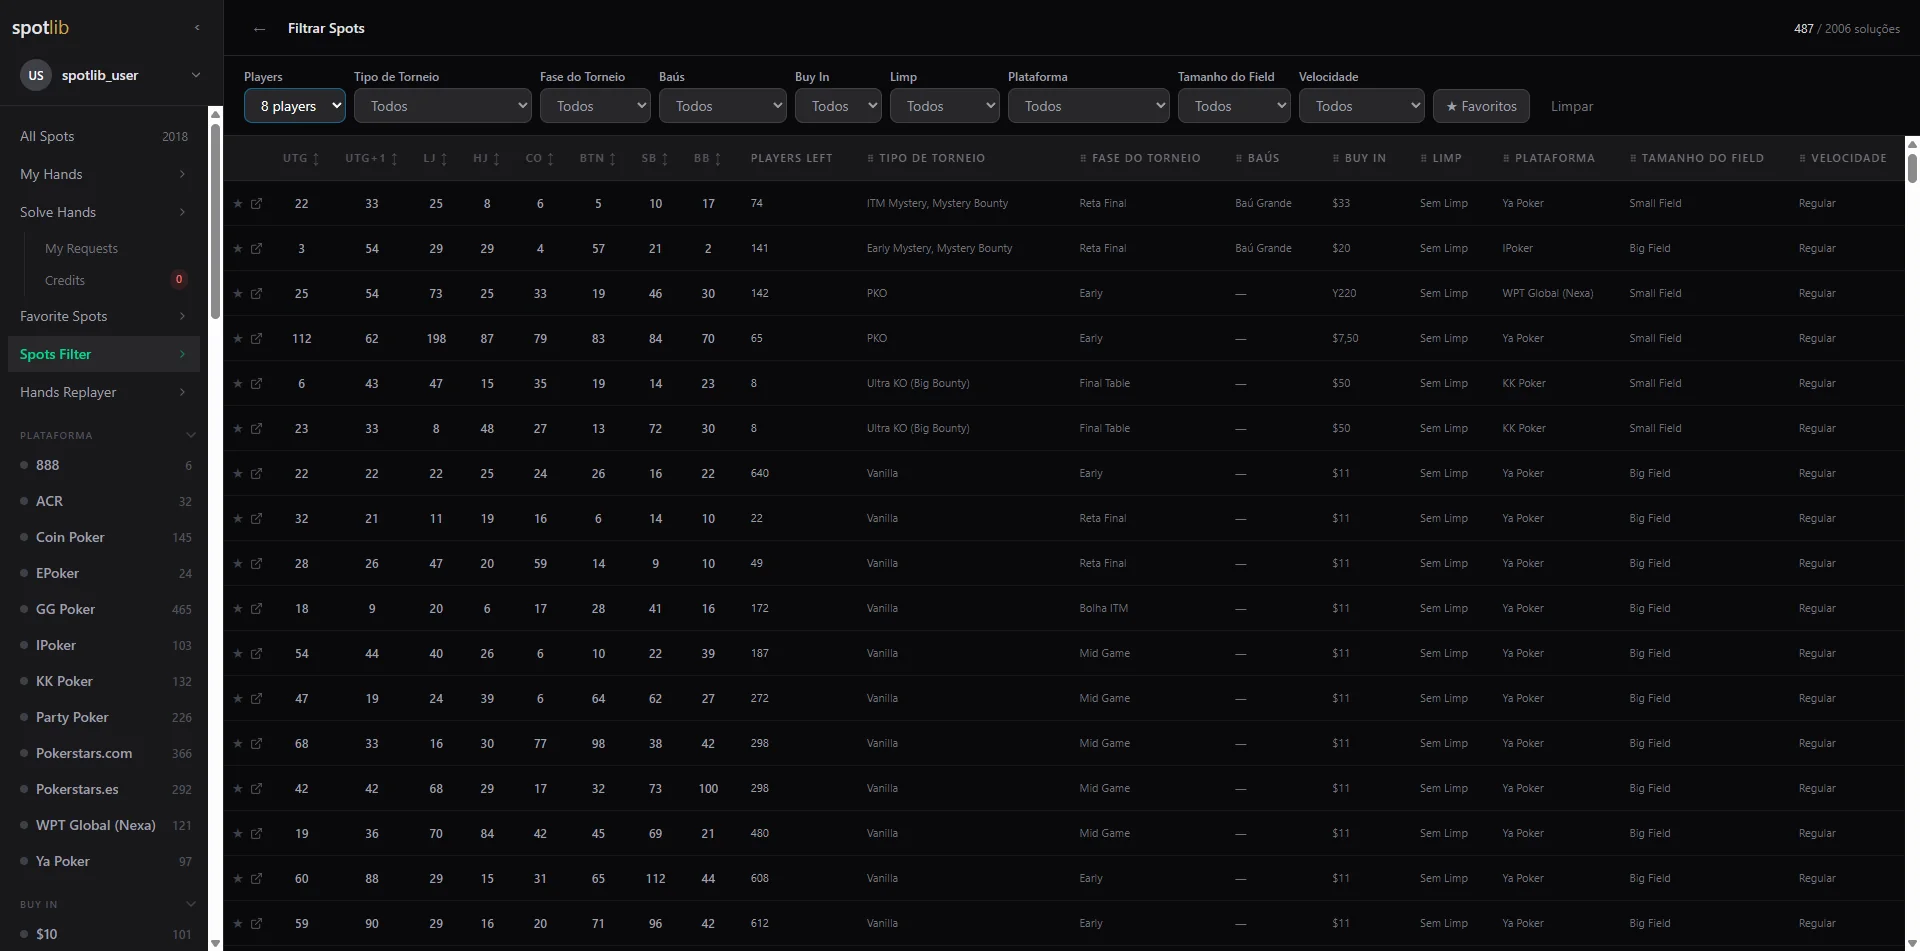Image resolution: width=1920 pixels, height=951 pixels.
Task: Collapse the sidebar with the top chevron
Action: (196, 28)
